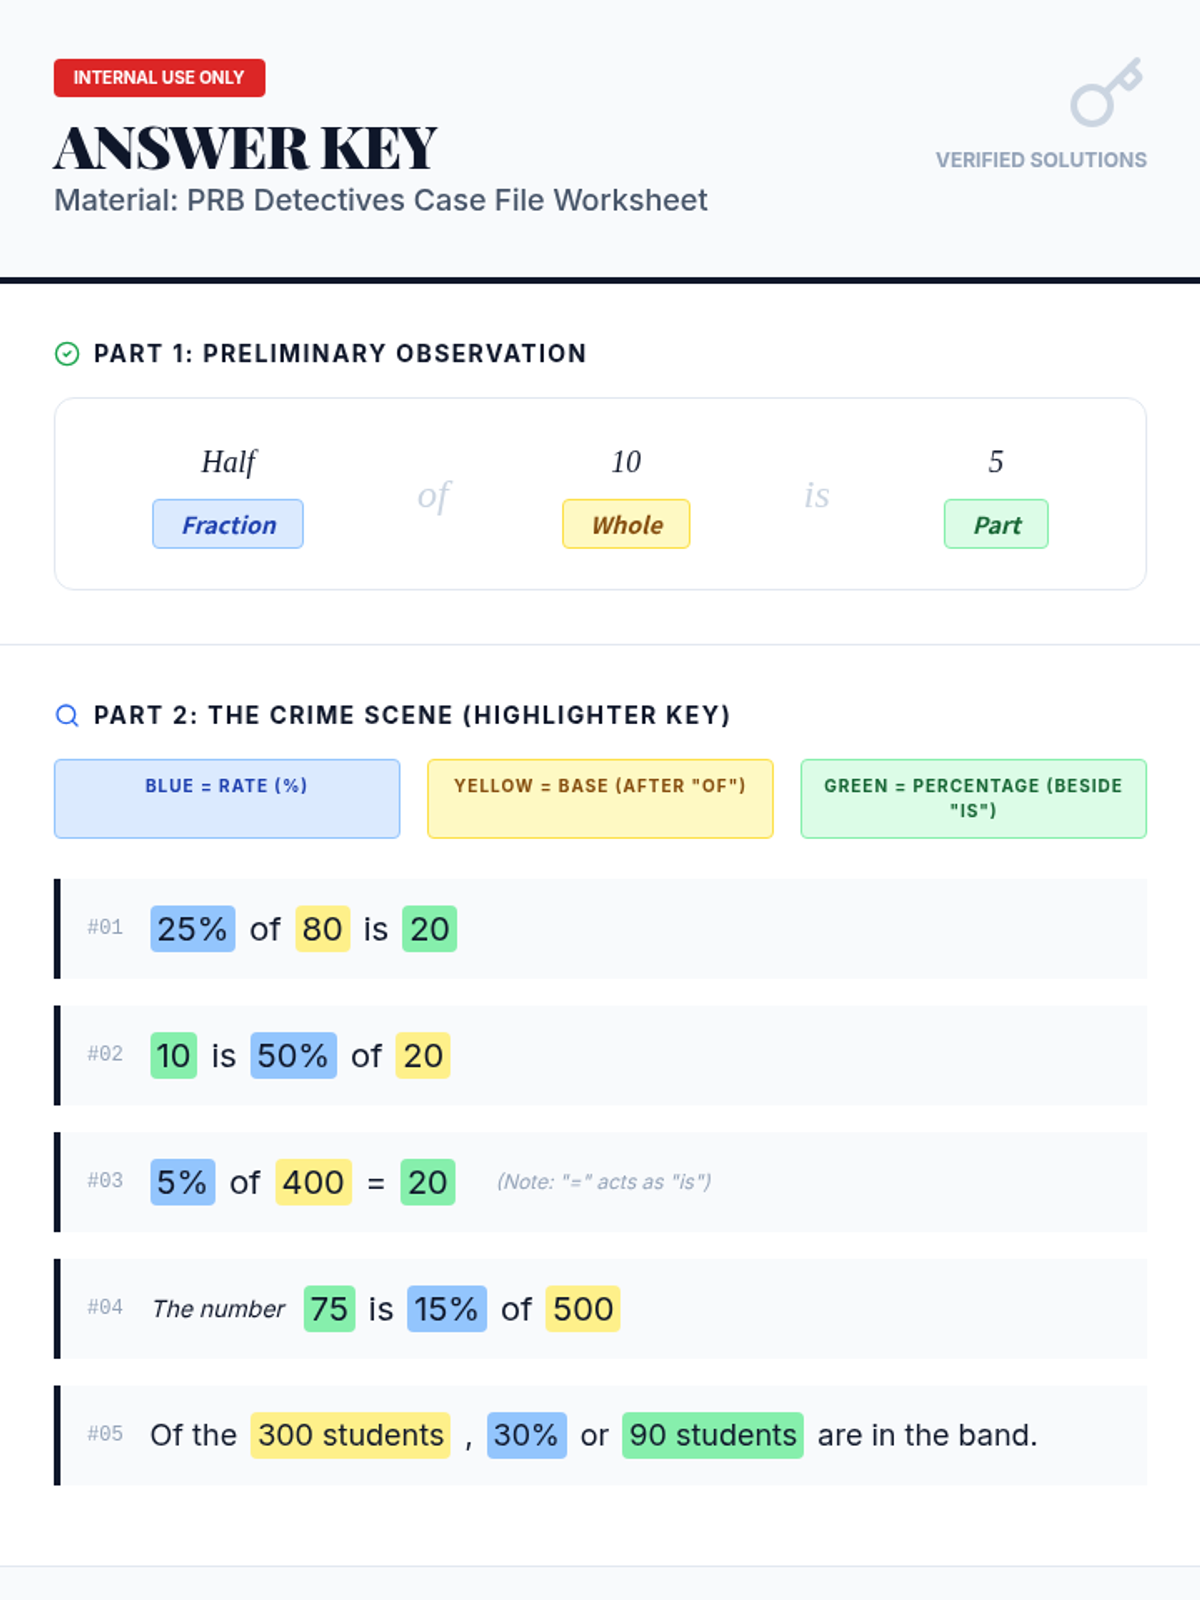The image size is (1200, 1600).
Task: Click the green 90 students highlight
Action: (712, 1436)
